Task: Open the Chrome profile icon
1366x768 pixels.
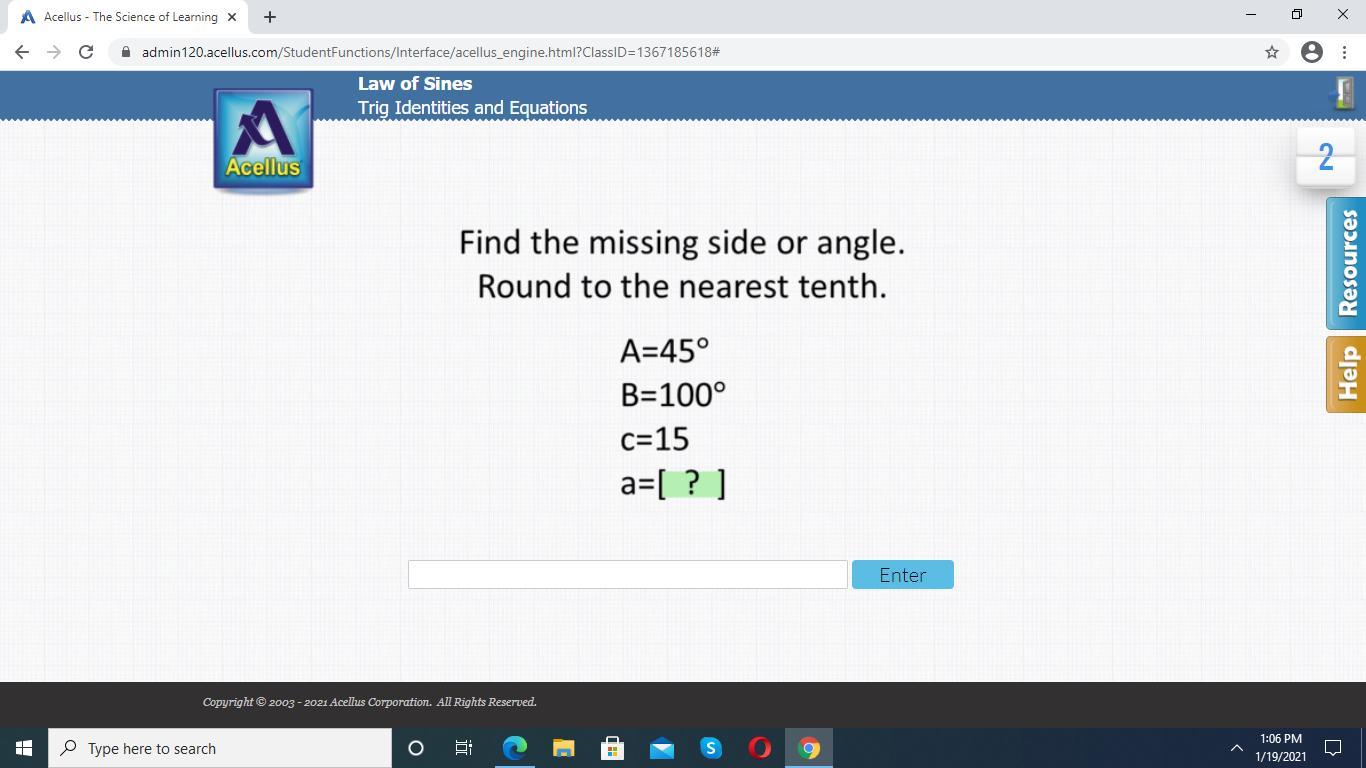Action: coord(1312,52)
